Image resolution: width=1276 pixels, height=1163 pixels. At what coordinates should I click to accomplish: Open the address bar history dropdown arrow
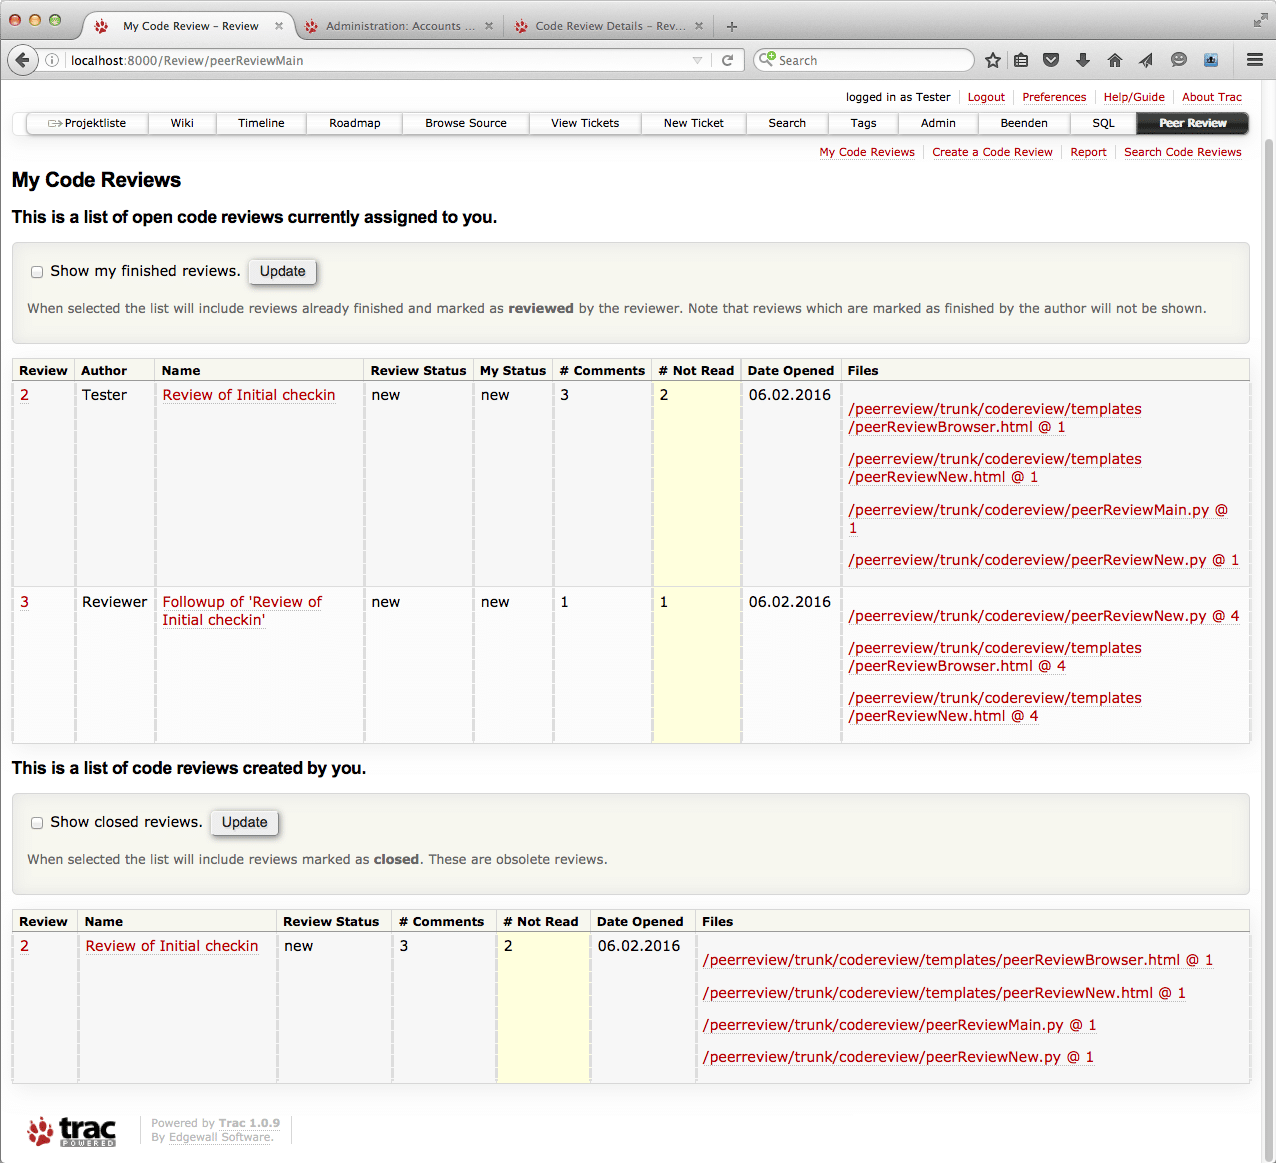click(698, 60)
